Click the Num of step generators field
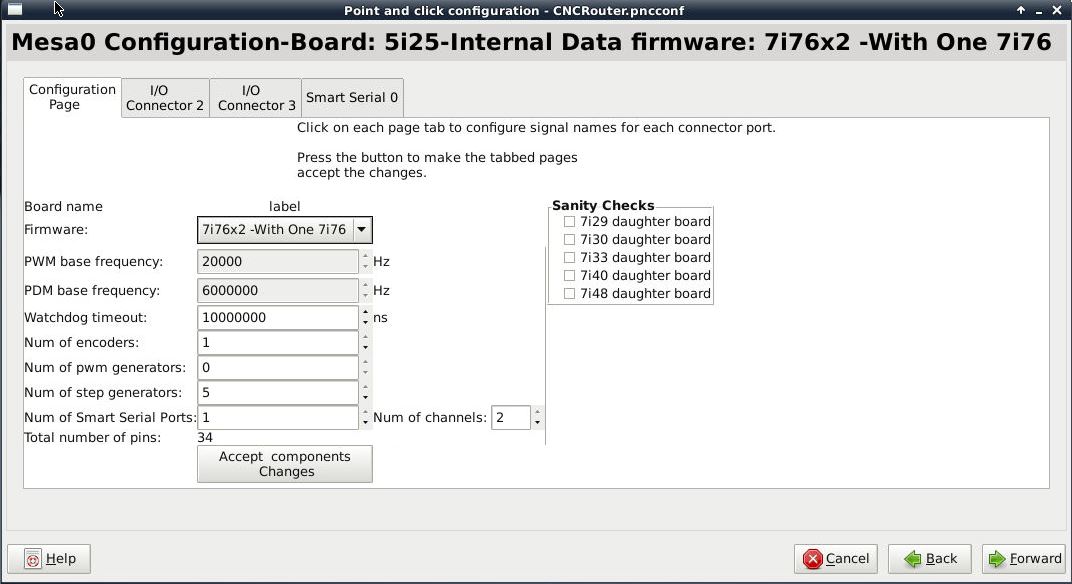Image resolution: width=1072 pixels, height=584 pixels. click(278, 393)
